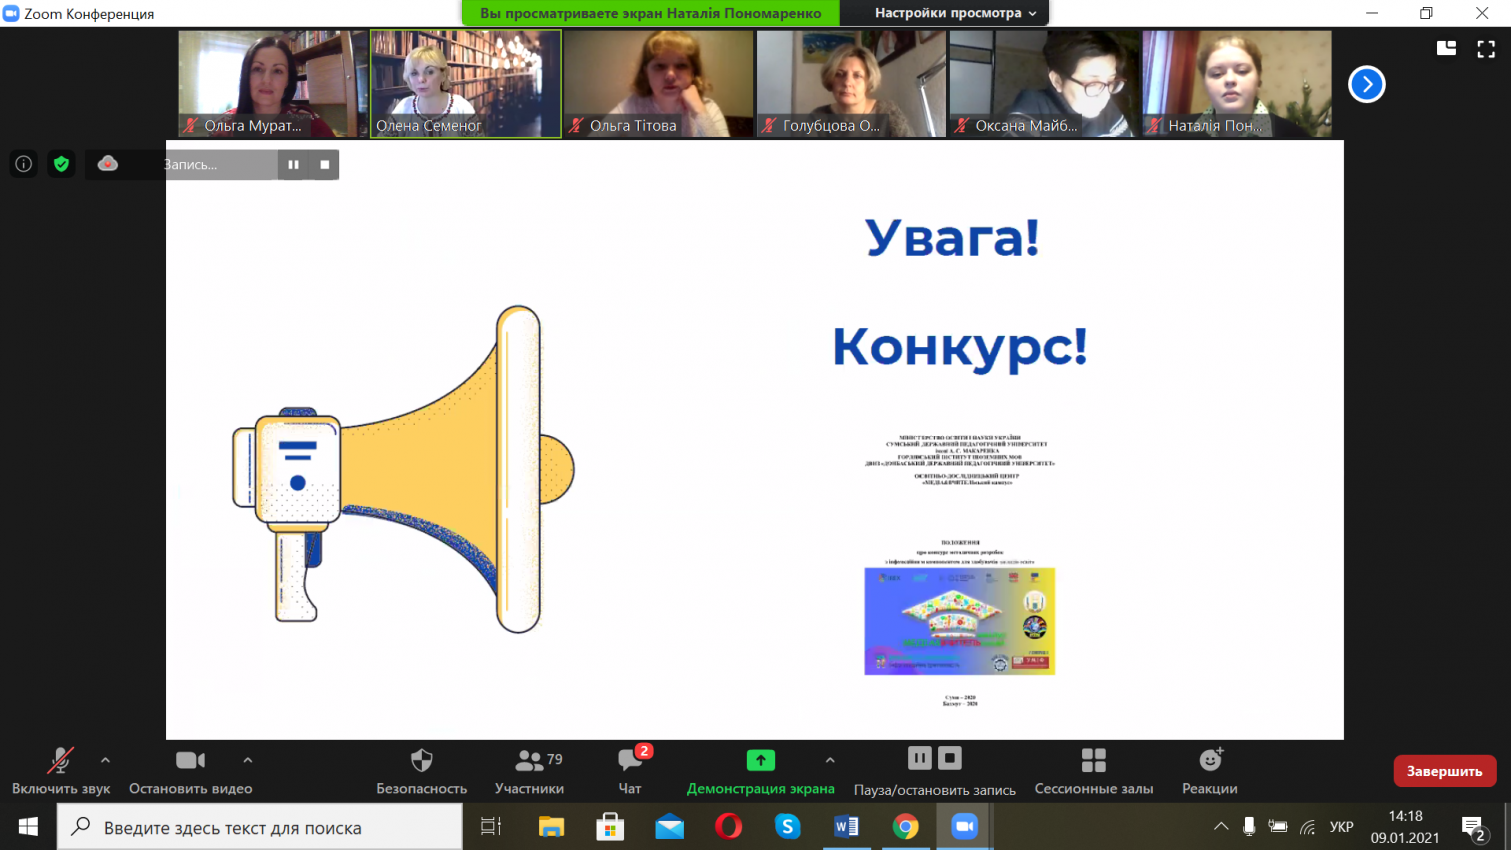Viewport: 1511px width, 850px height.
Task: Open meeting information icon
Action: pos(24,164)
